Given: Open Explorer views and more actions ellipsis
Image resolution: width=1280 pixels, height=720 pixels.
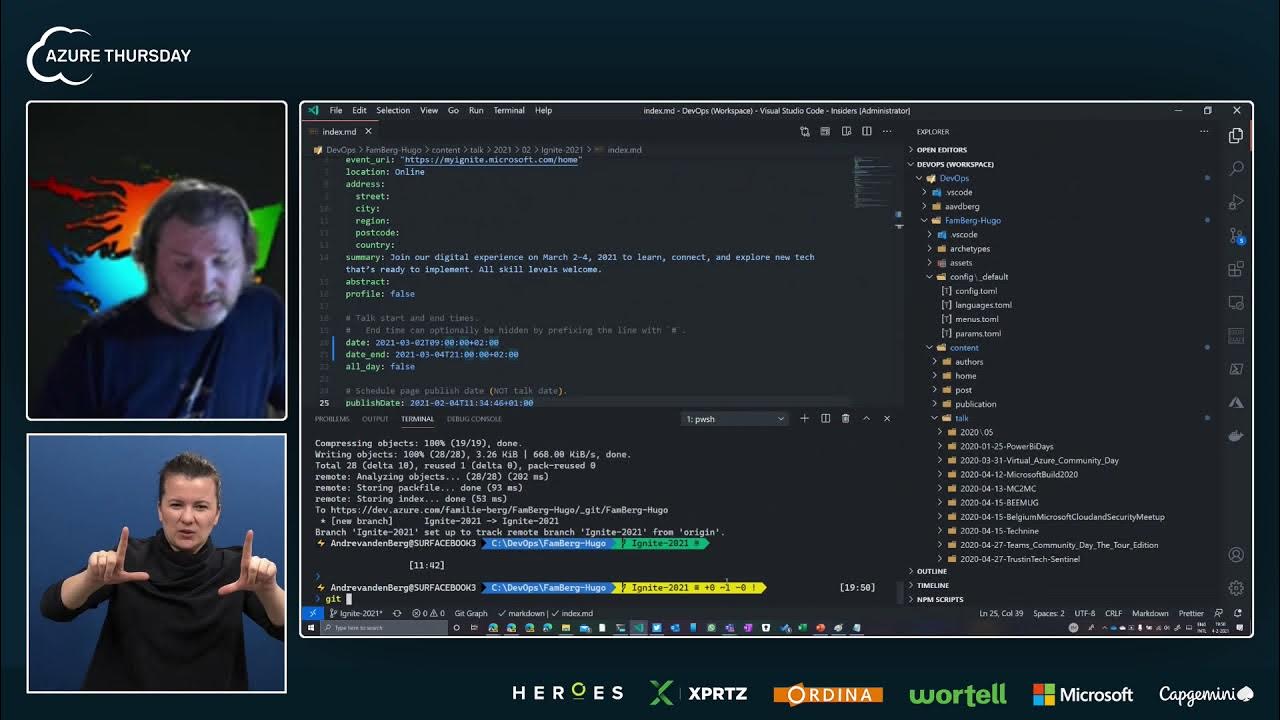Looking at the screenshot, I should coord(1204,131).
